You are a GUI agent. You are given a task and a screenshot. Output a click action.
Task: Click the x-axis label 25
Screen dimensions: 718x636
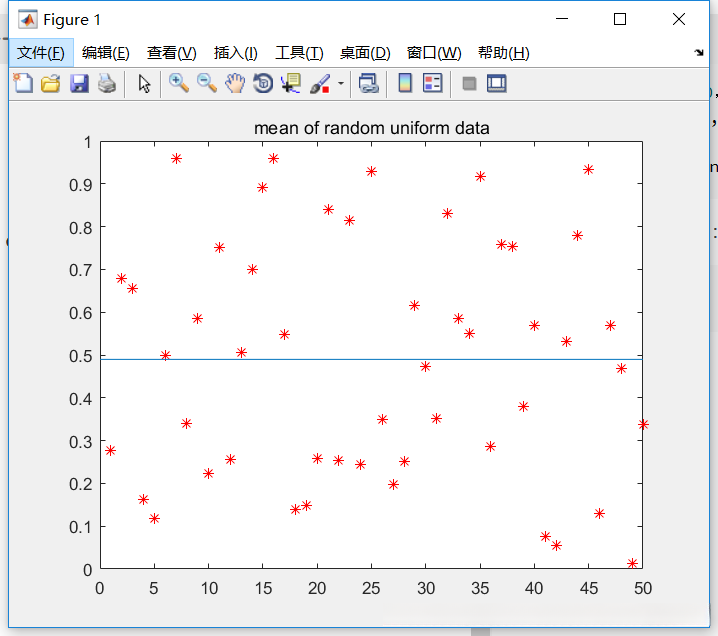pos(371,588)
